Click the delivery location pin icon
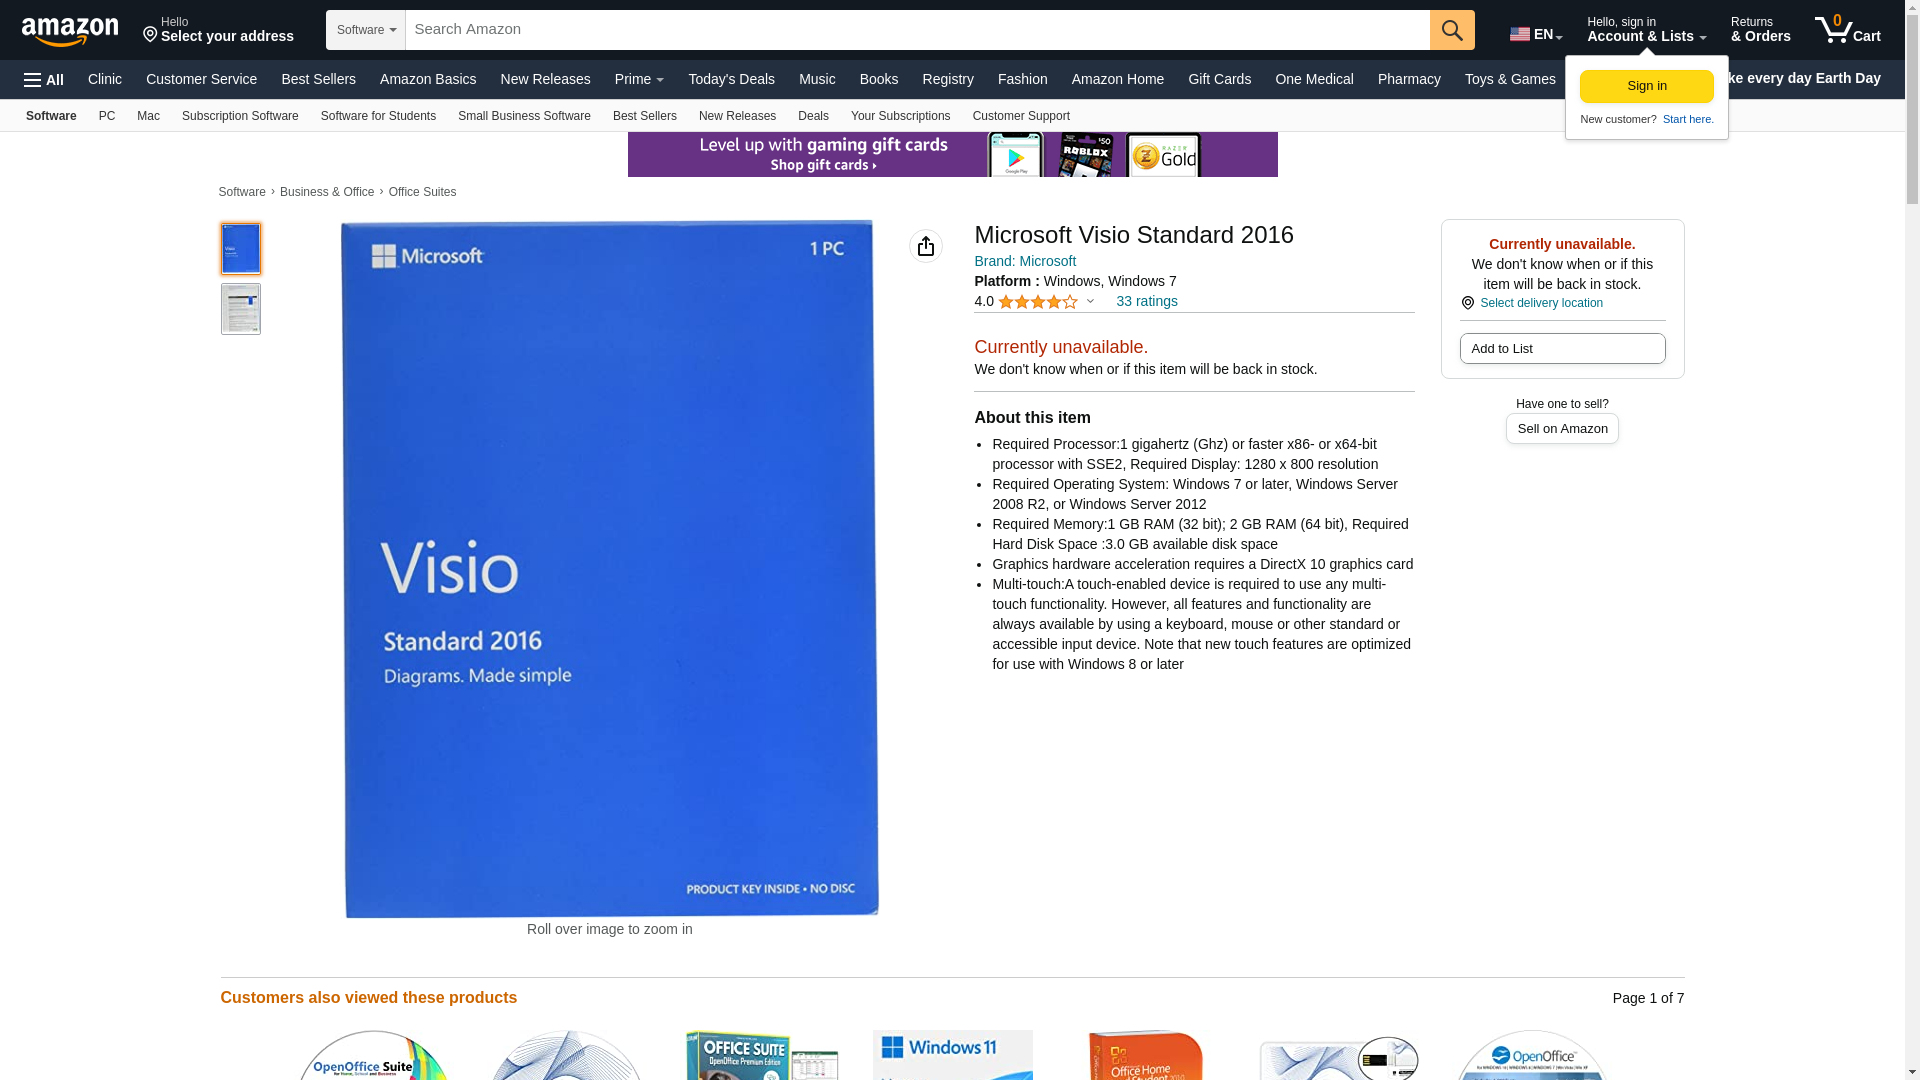Screen dimensions: 1920x1080 coord(1467,303)
